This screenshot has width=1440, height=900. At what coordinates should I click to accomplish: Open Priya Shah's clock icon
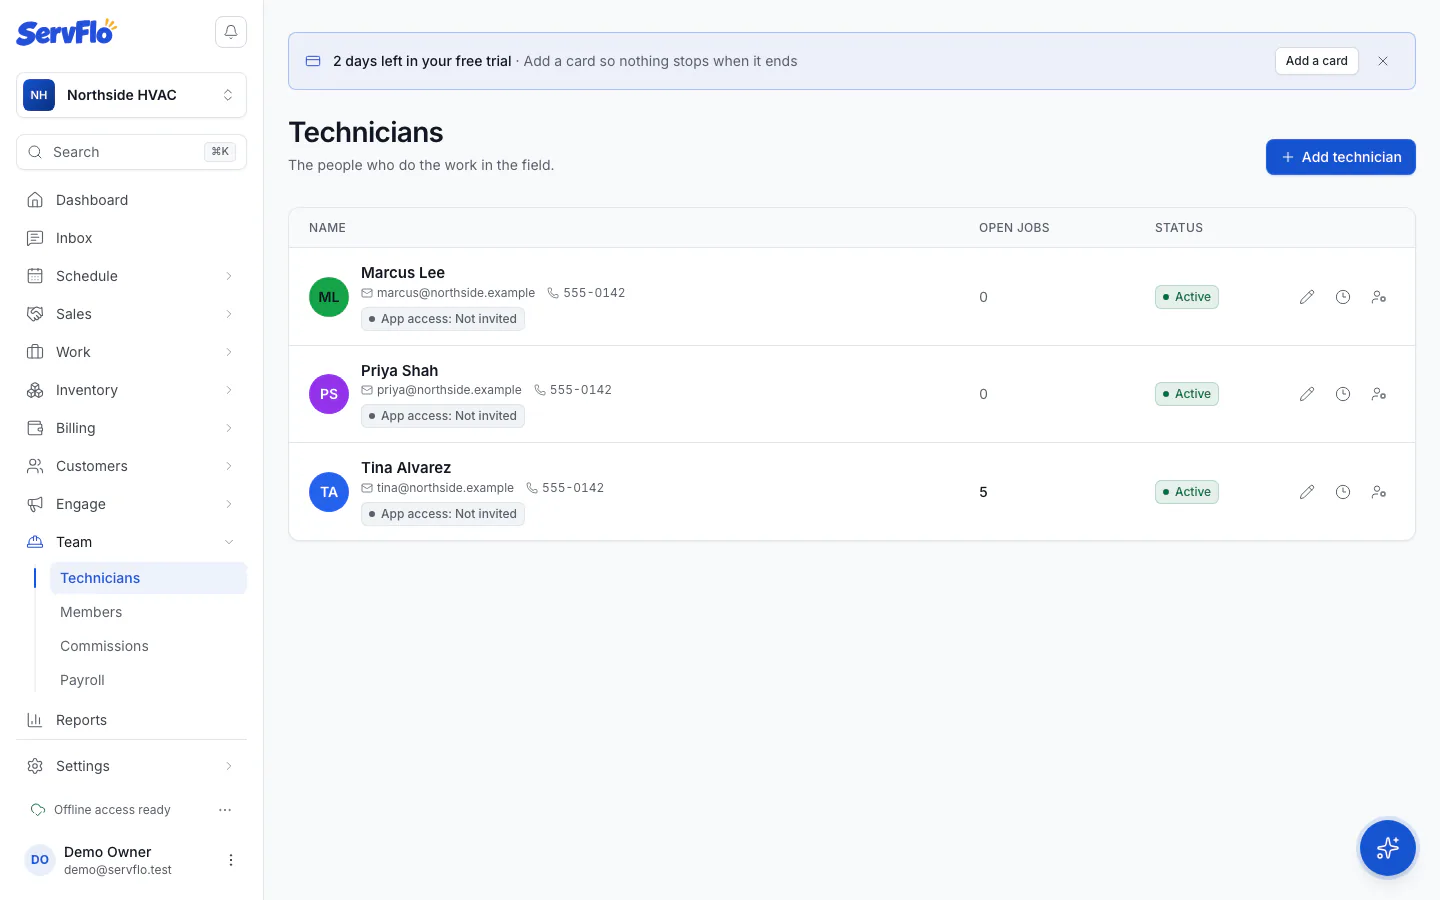(1343, 394)
